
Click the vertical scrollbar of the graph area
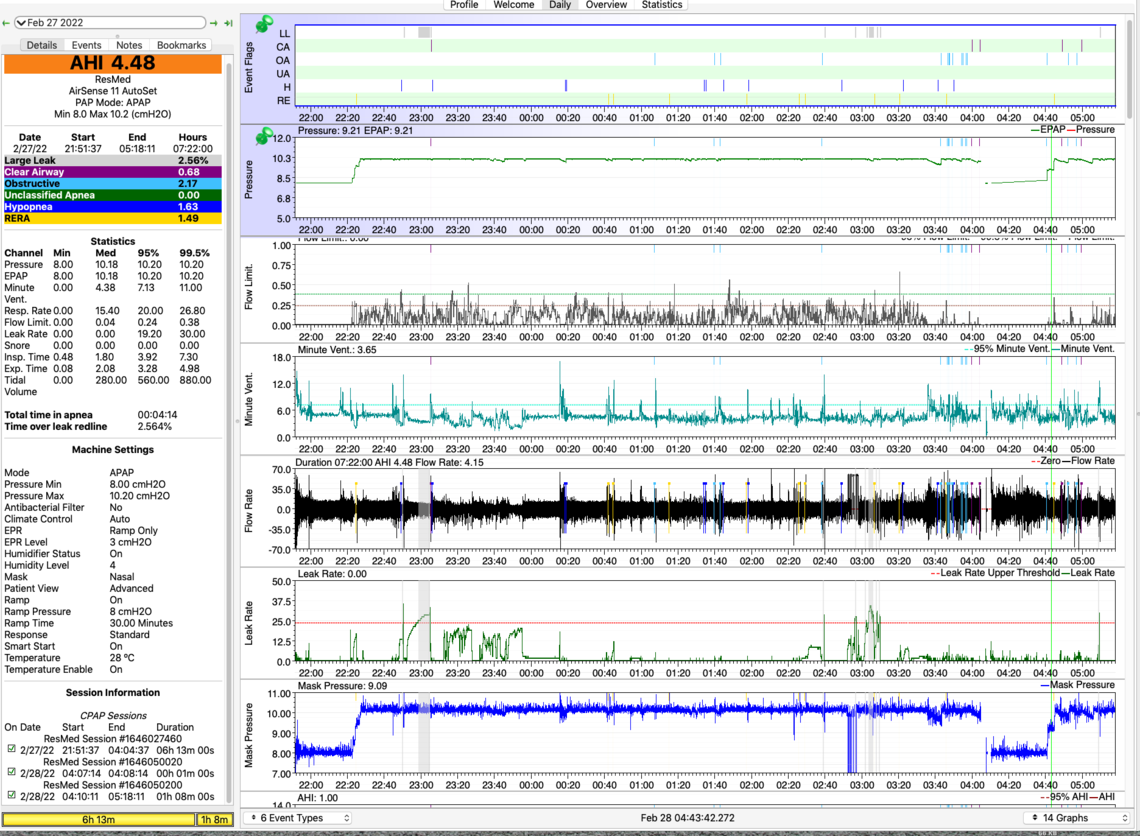[1129, 69]
